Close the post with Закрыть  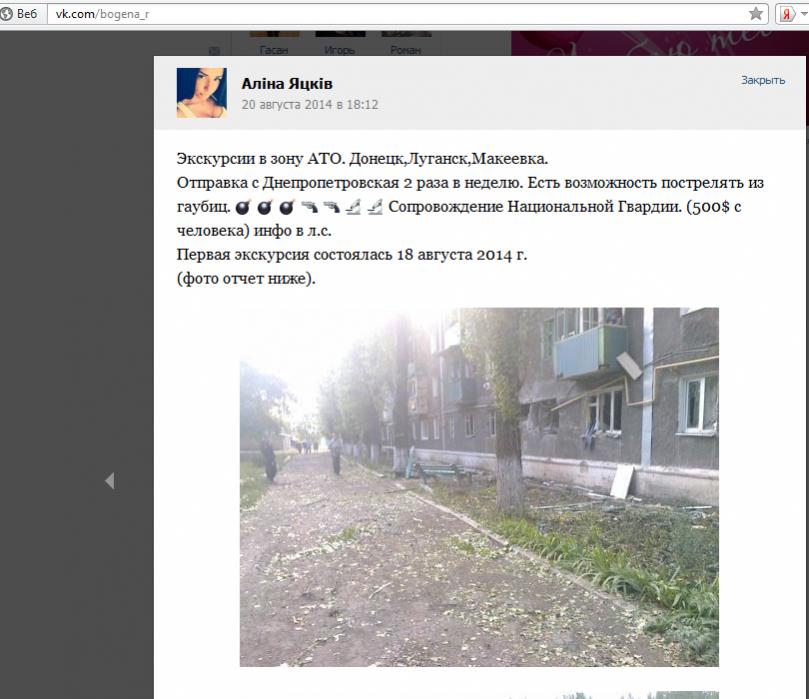(x=763, y=80)
